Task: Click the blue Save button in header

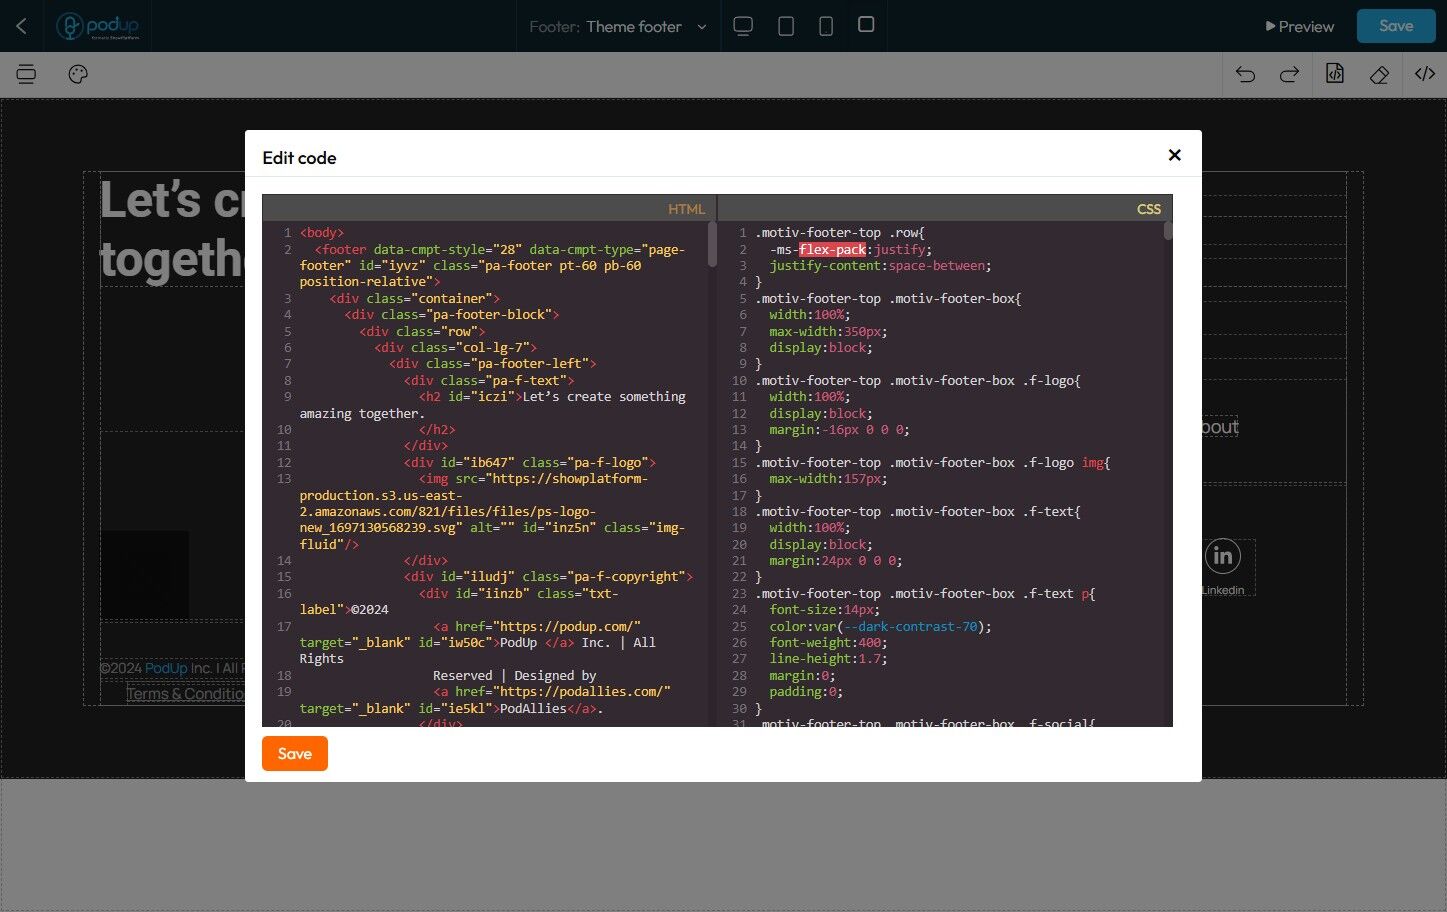Action: click(1395, 26)
